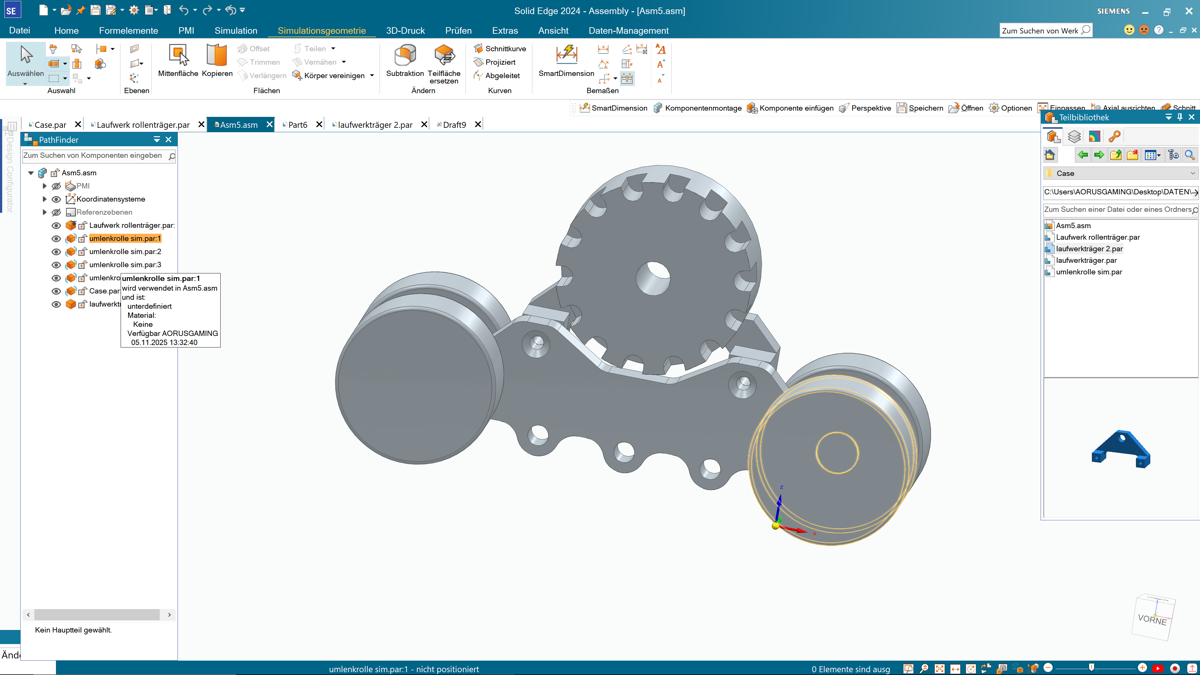Click Komponente einfügen in command bar
The width and height of the screenshot is (1200, 675).
790,108
